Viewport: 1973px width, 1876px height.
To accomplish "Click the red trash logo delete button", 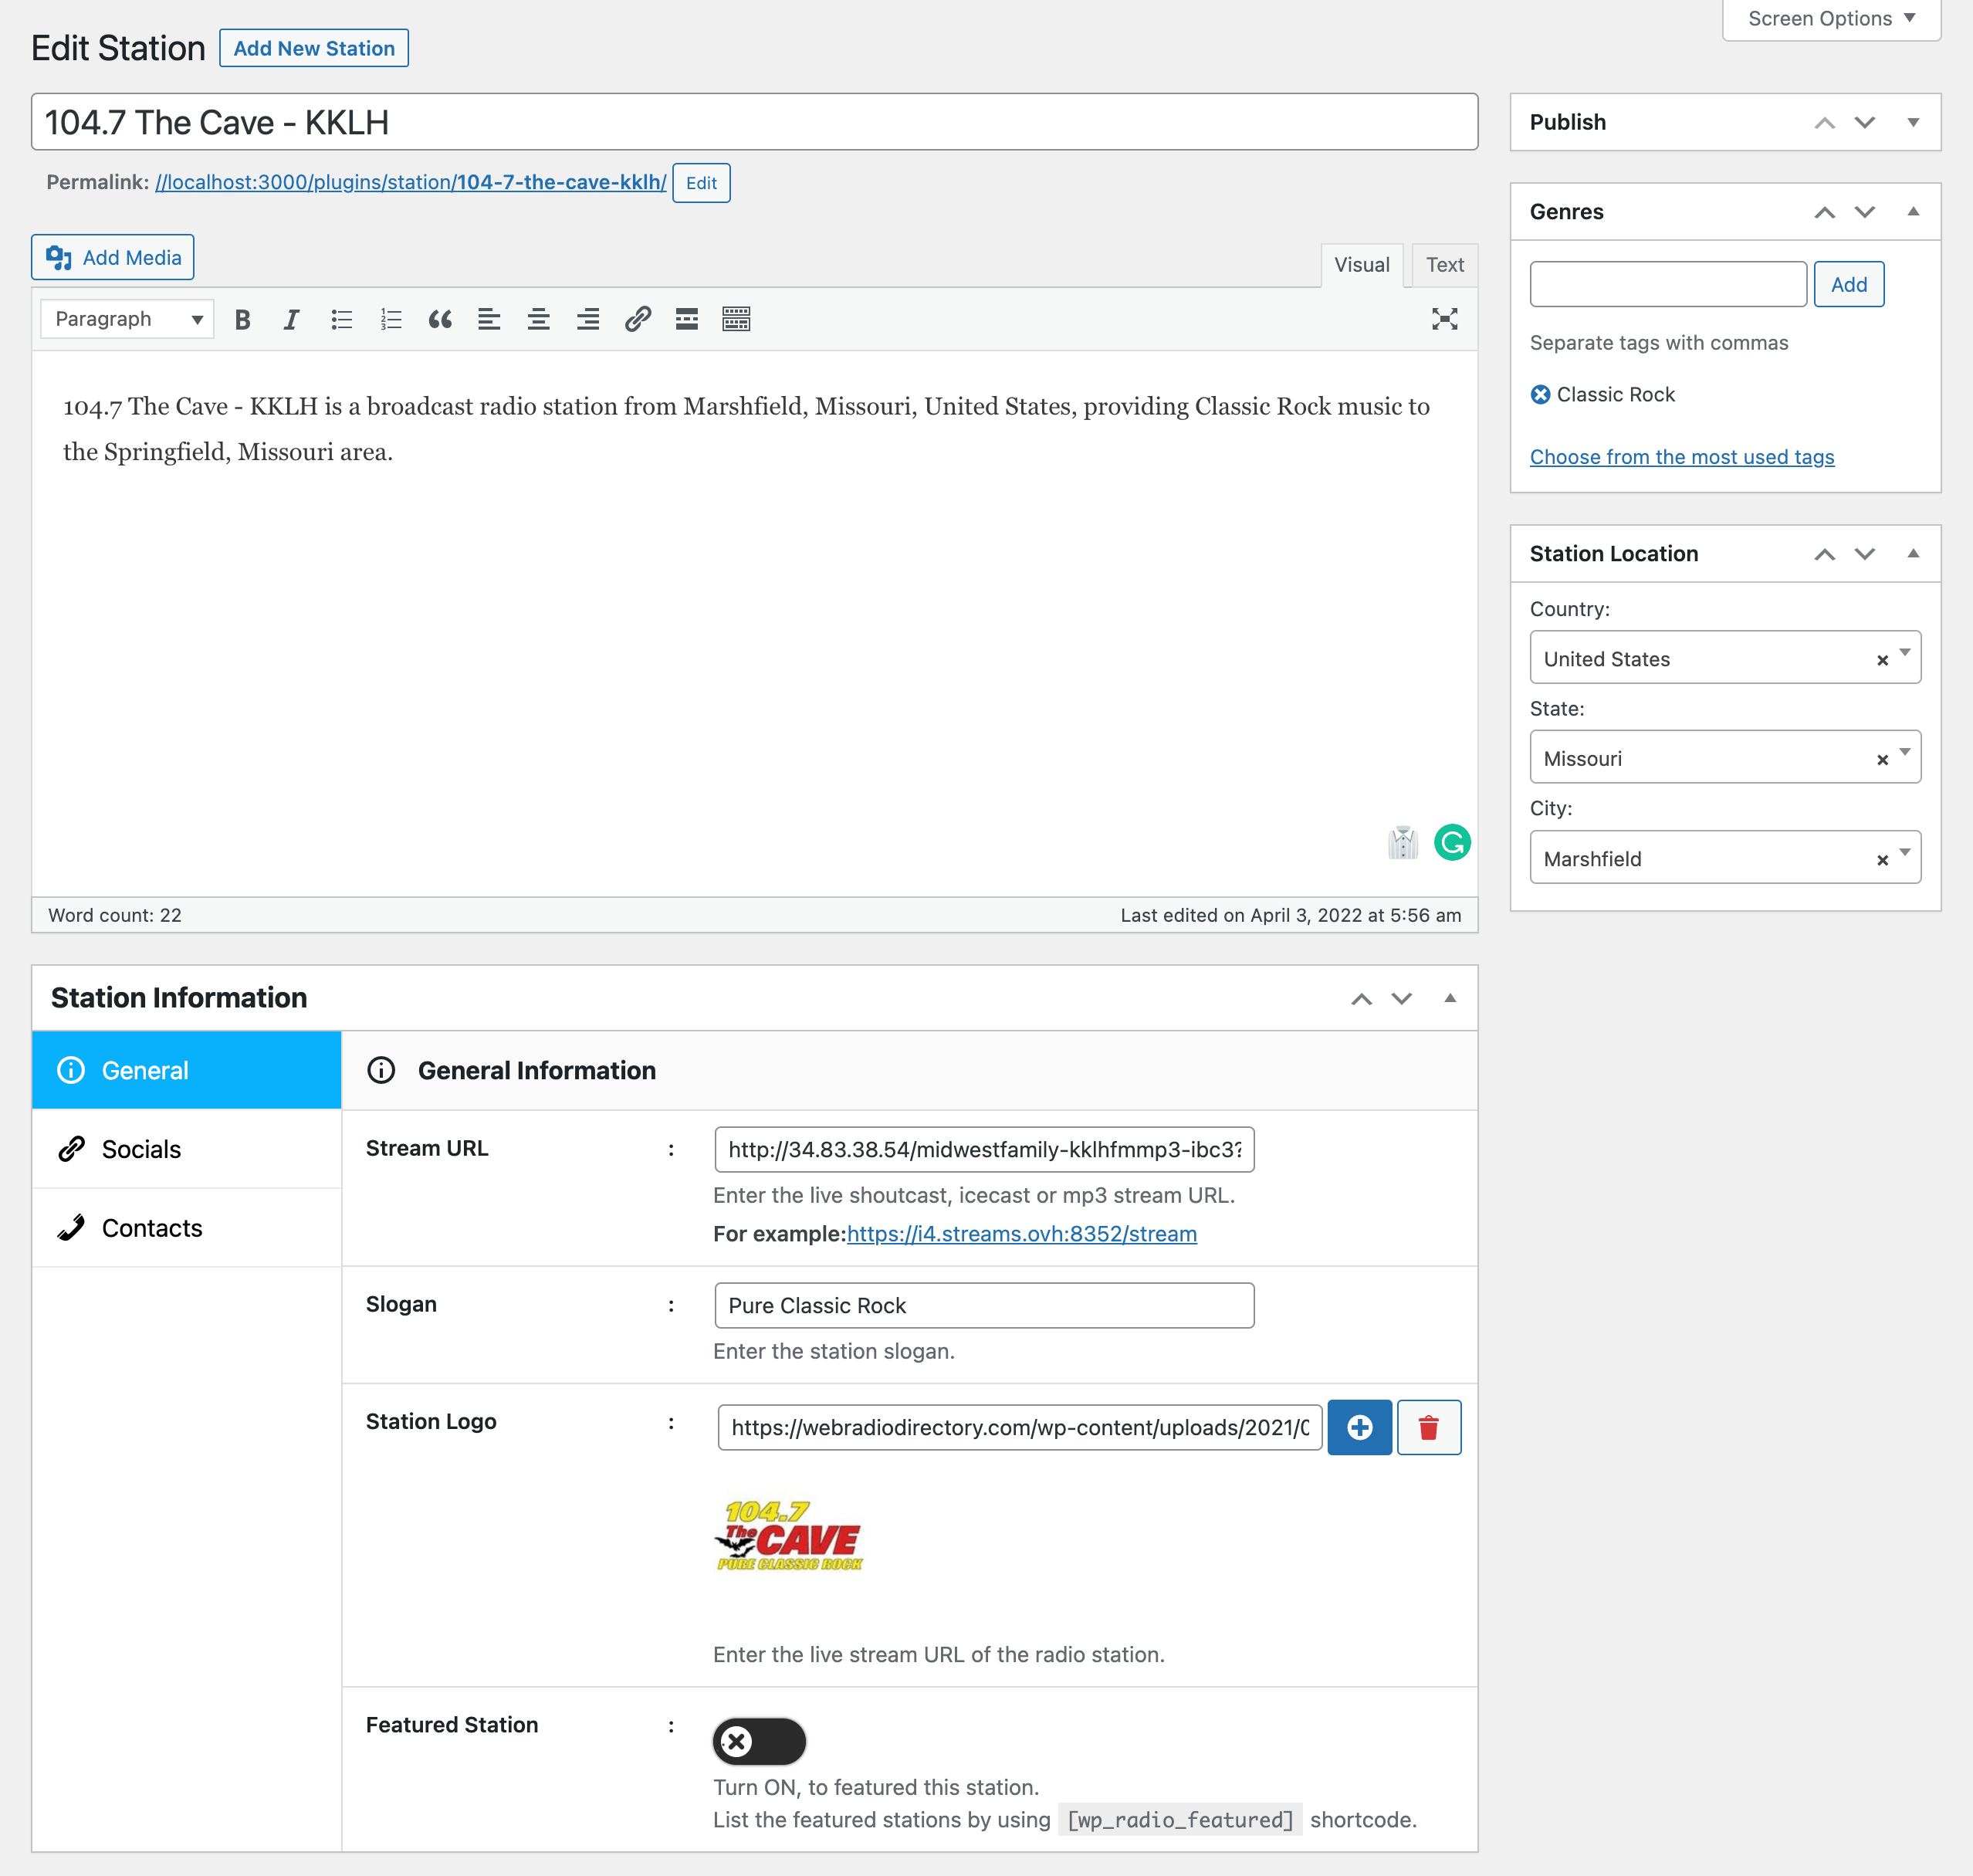I will point(1427,1427).
